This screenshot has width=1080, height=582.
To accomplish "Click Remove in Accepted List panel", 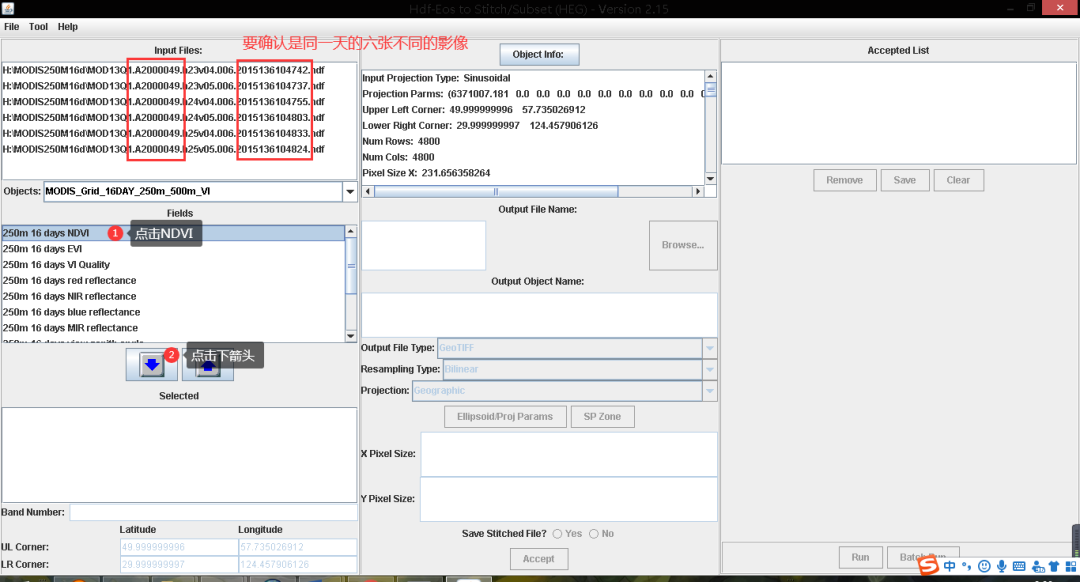I will coord(844,180).
